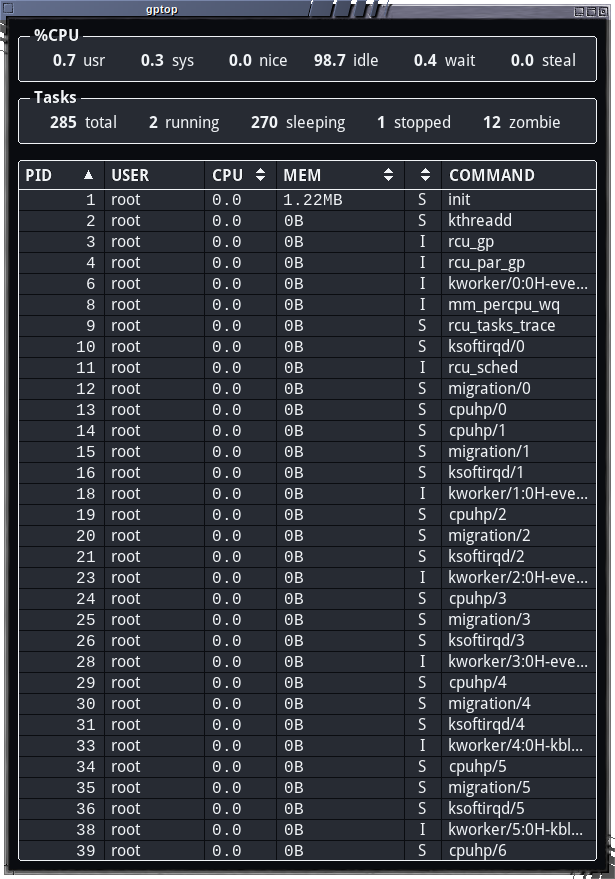615x879 pixels.
Task: Click the COMMAND column header
Action: pos(519,175)
